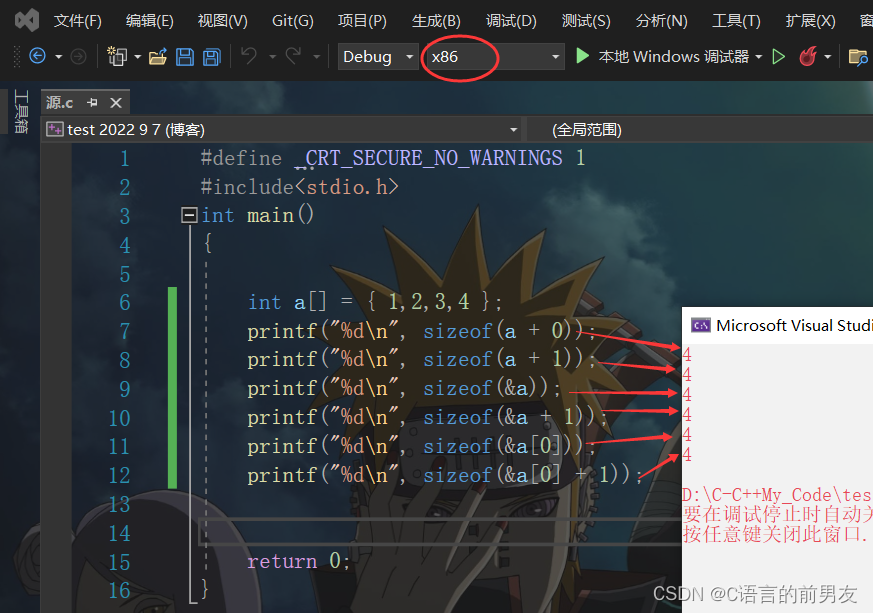
Task: Click the save all icon
Action: click(x=212, y=57)
